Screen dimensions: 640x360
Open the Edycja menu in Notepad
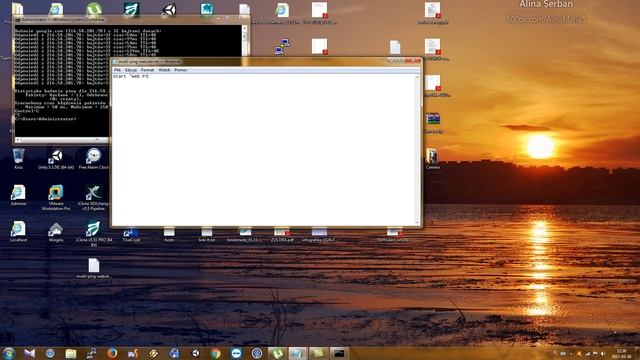tap(131, 70)
